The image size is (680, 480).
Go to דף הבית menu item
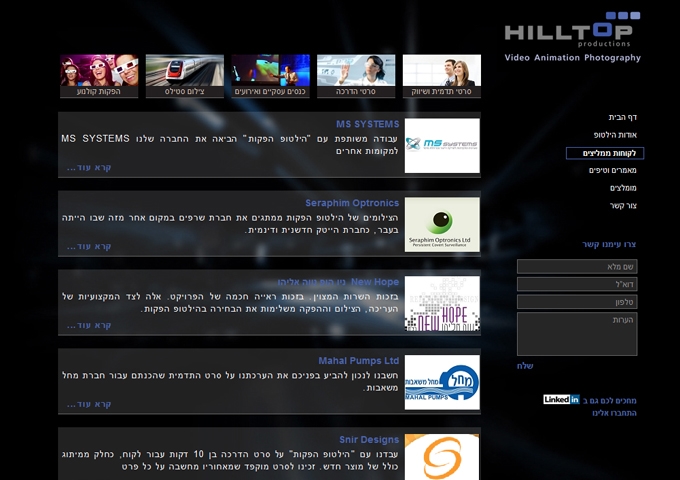click(622, 117)
